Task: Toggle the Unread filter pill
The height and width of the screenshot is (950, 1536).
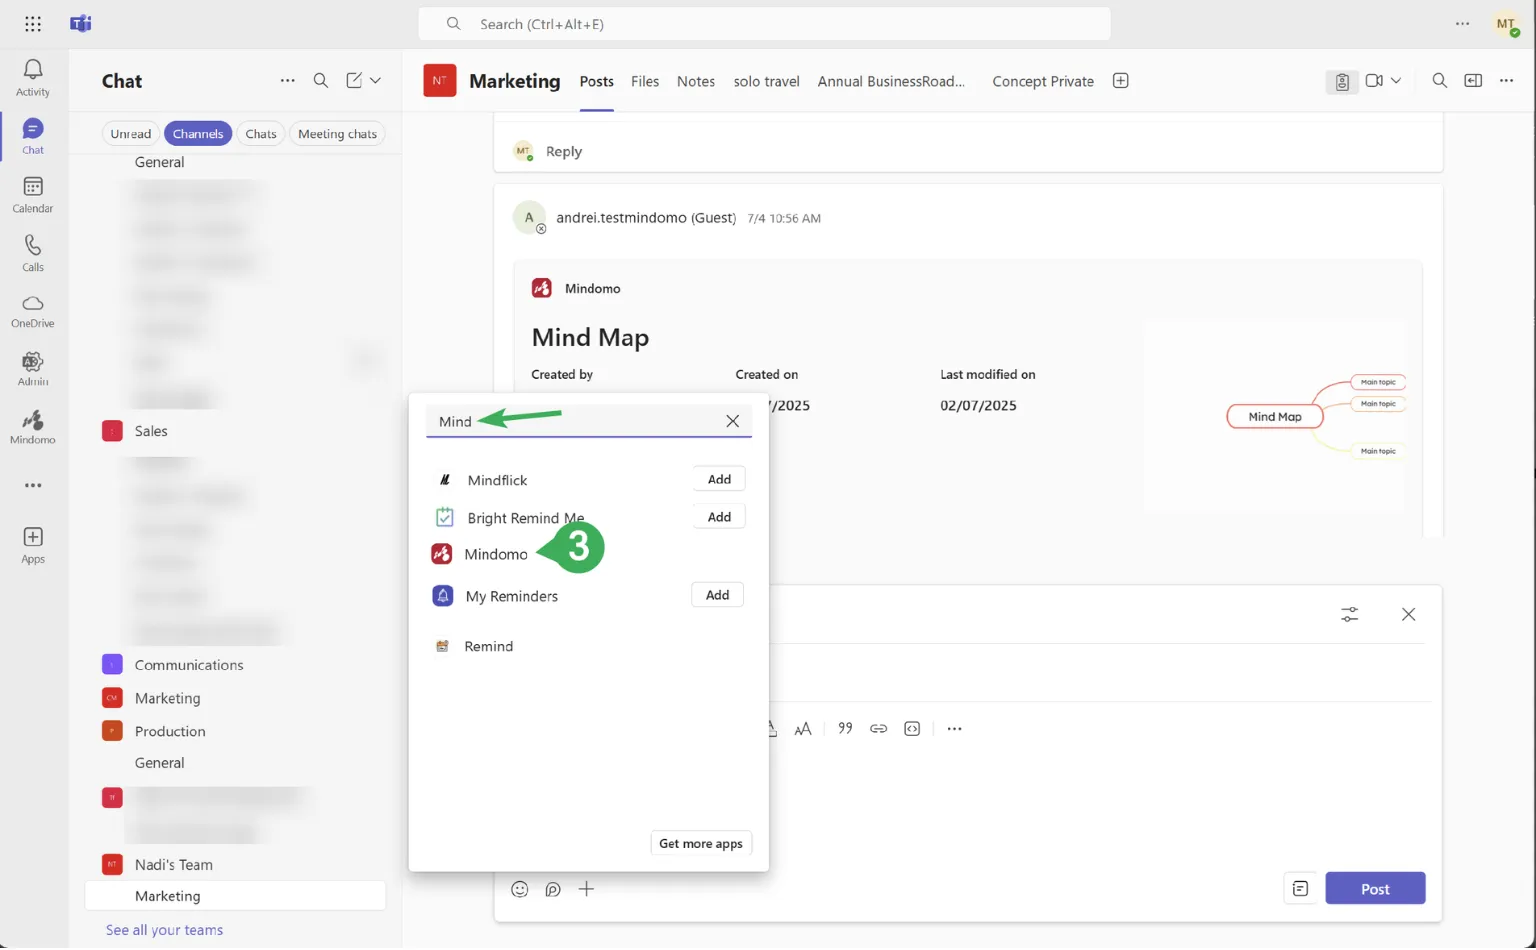Action: pyautogui.click(x=131, y=134)
